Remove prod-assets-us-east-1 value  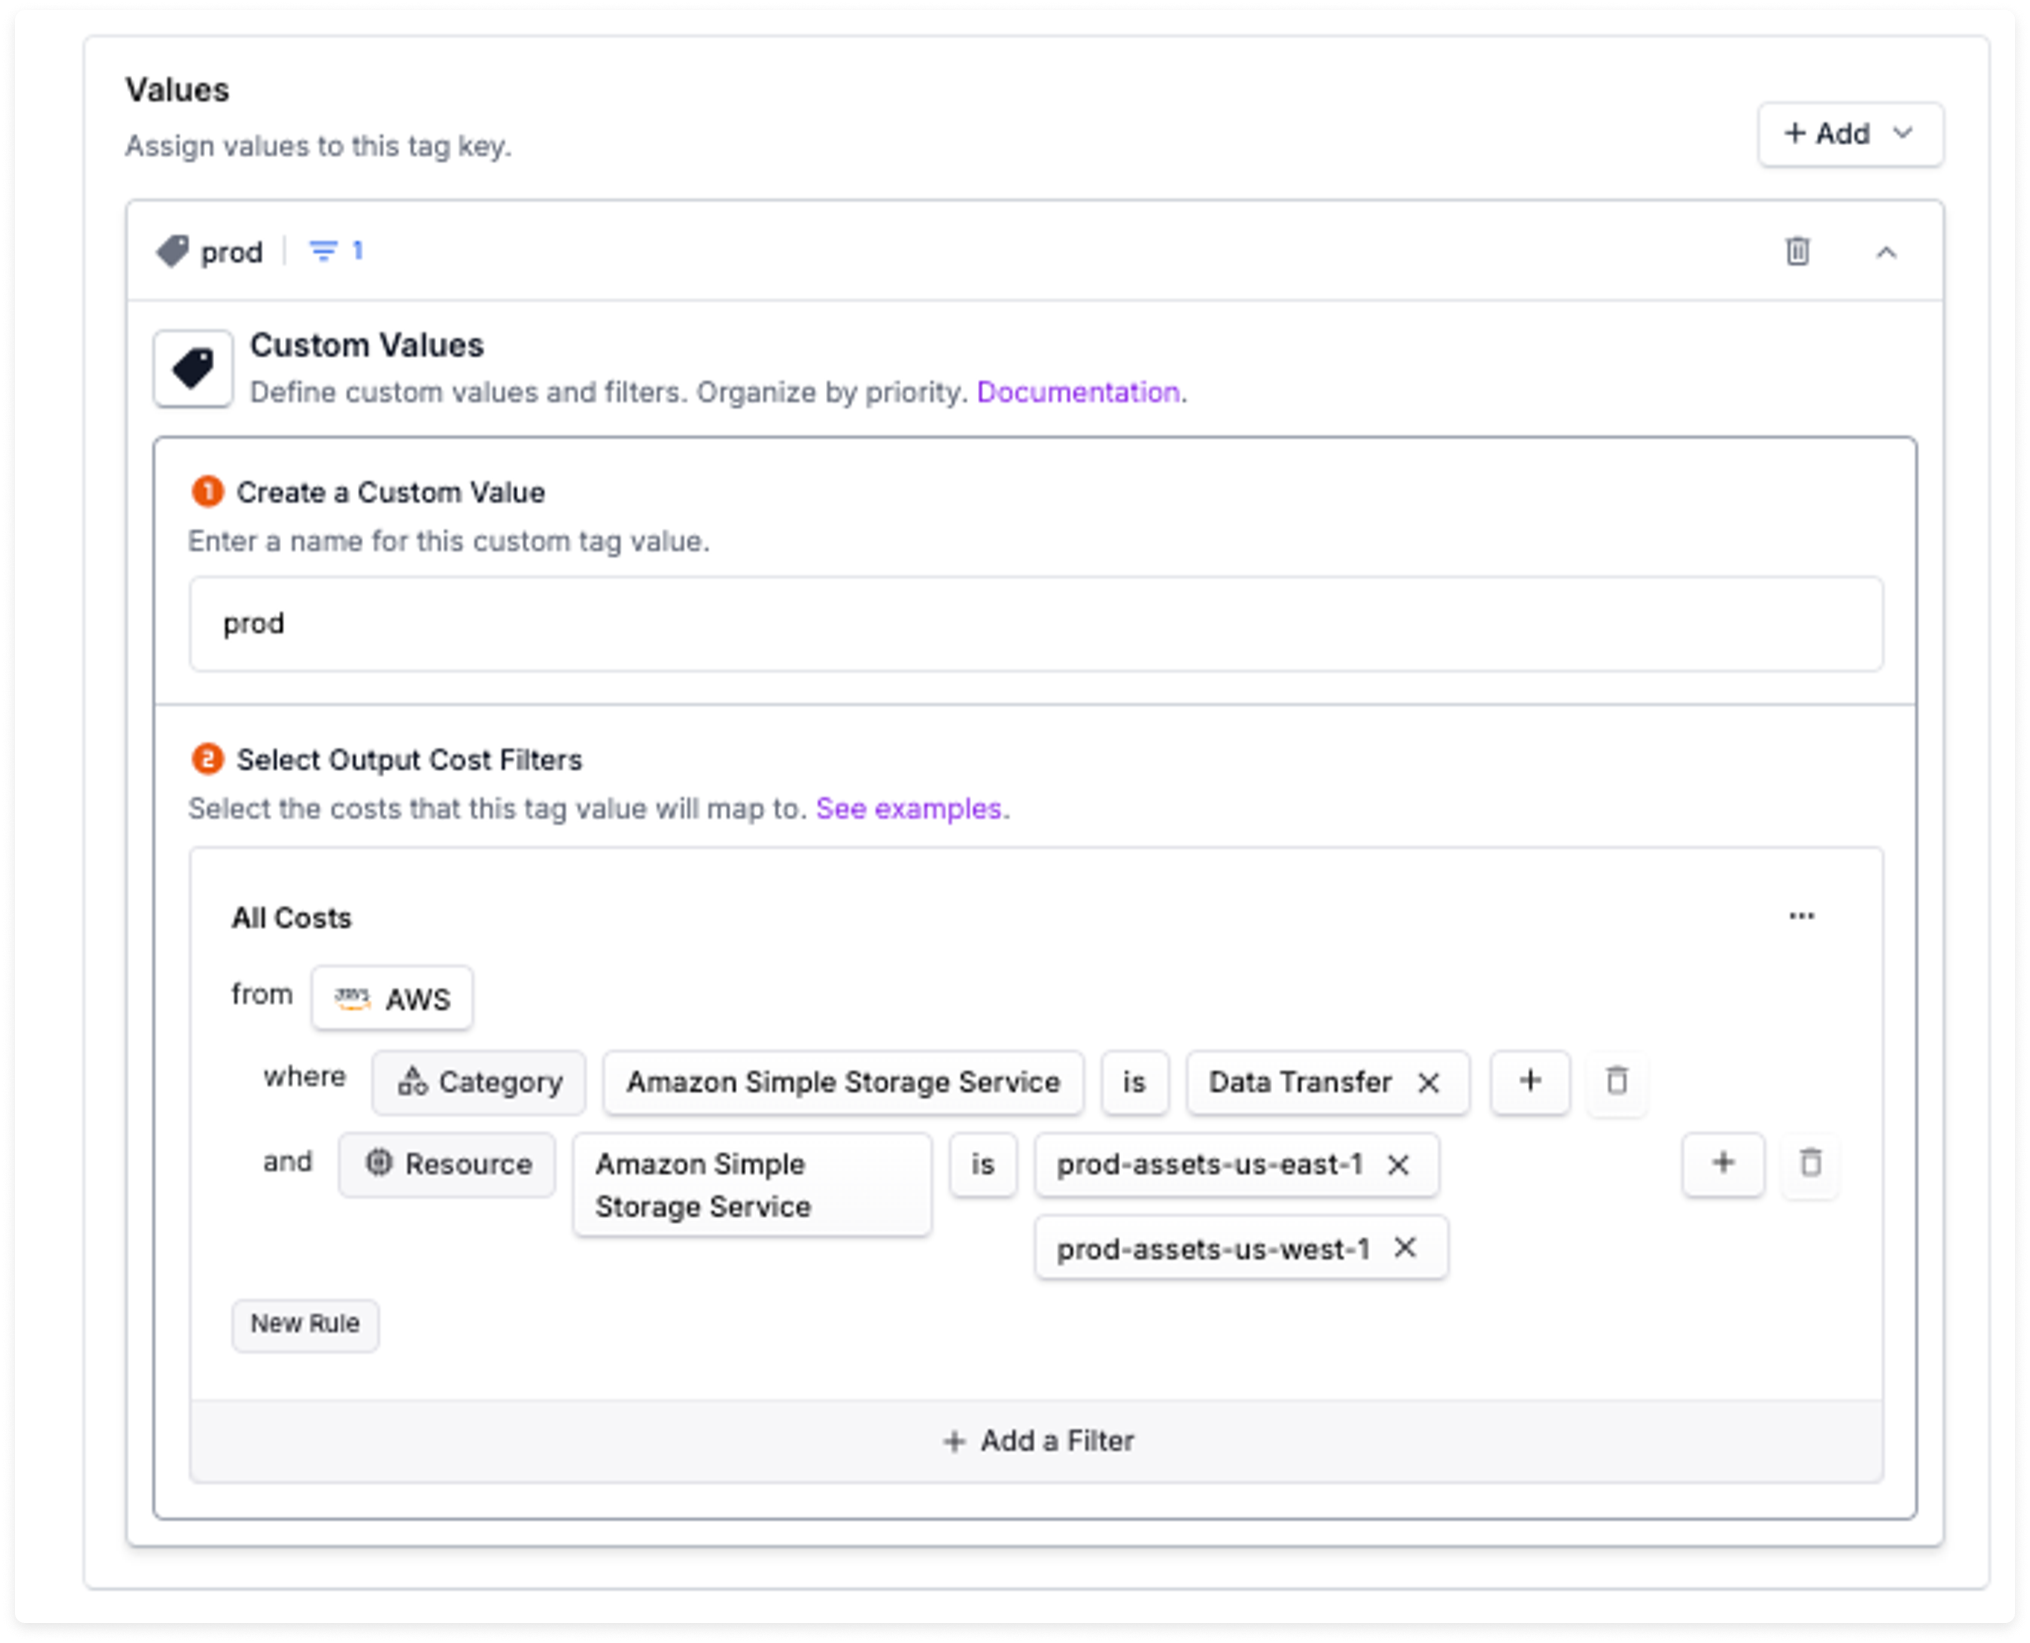pos(1398,1165)
